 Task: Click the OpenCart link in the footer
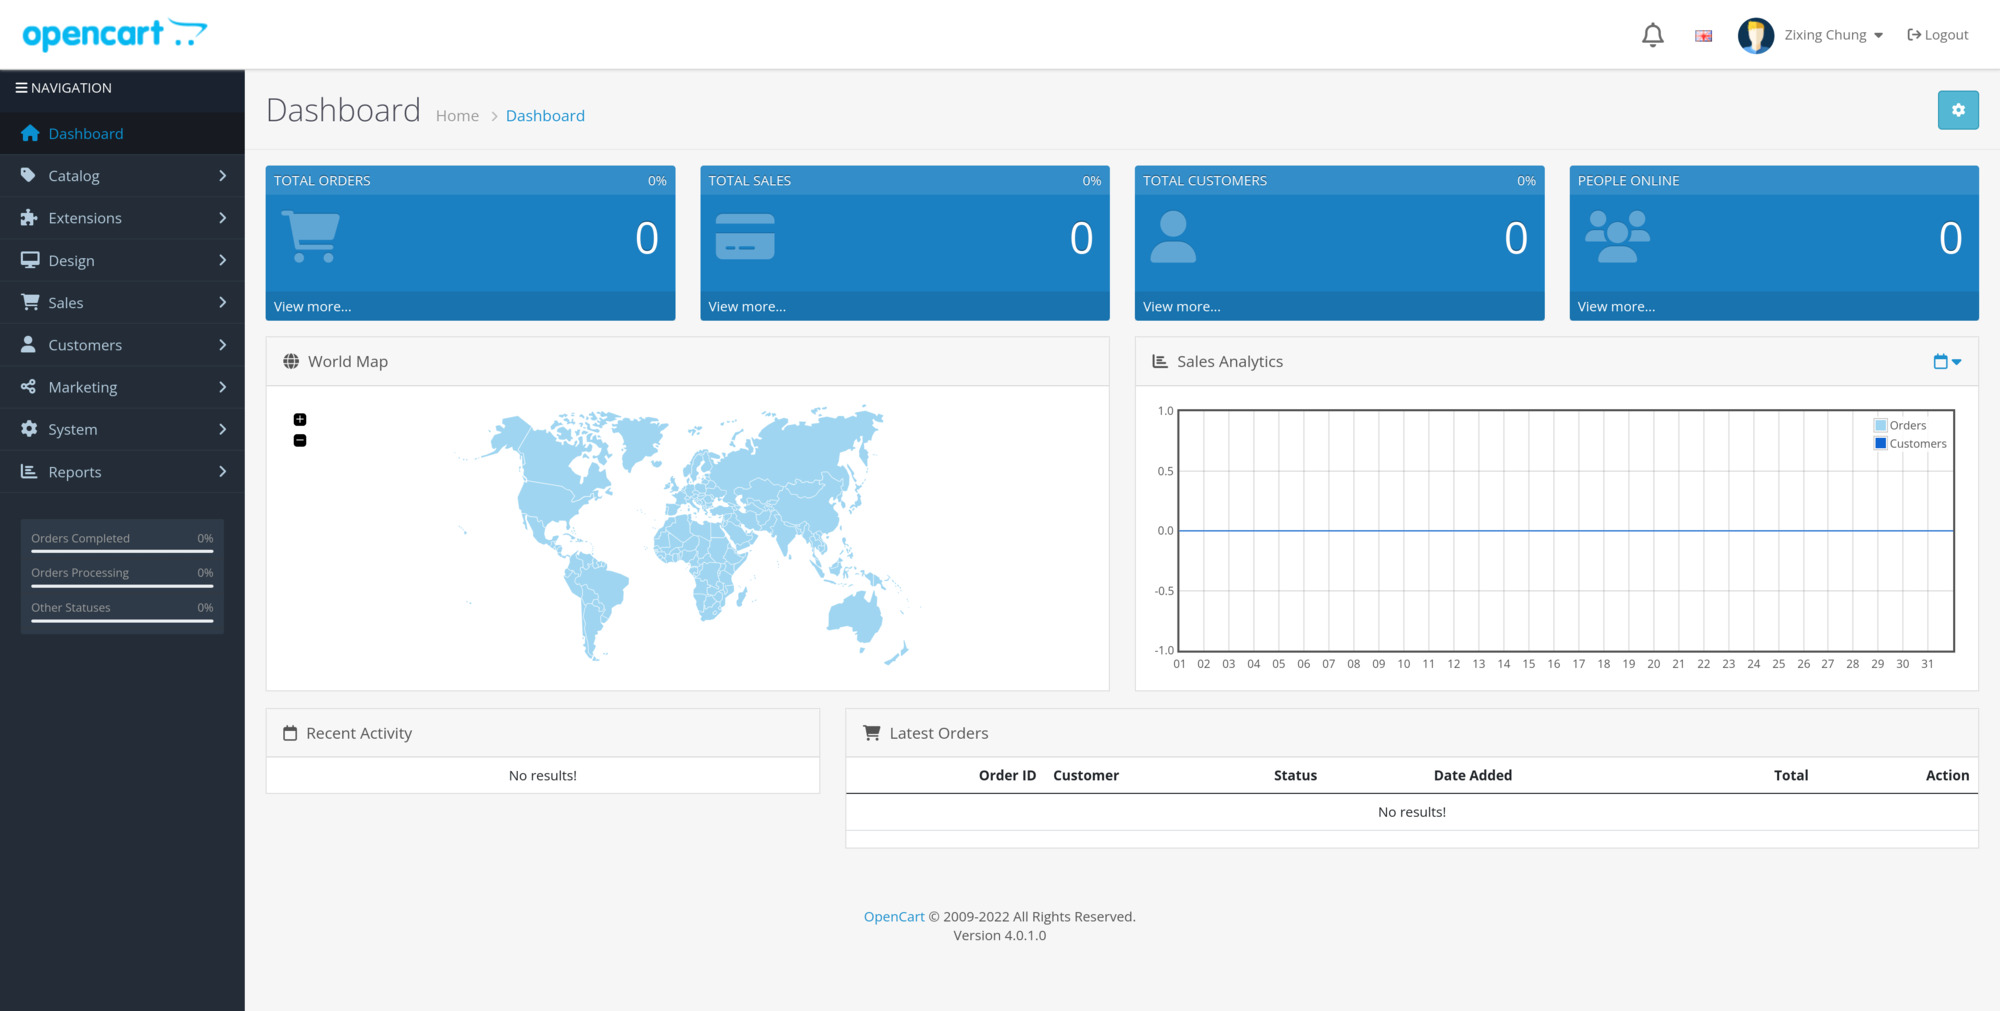click(893, 915)
